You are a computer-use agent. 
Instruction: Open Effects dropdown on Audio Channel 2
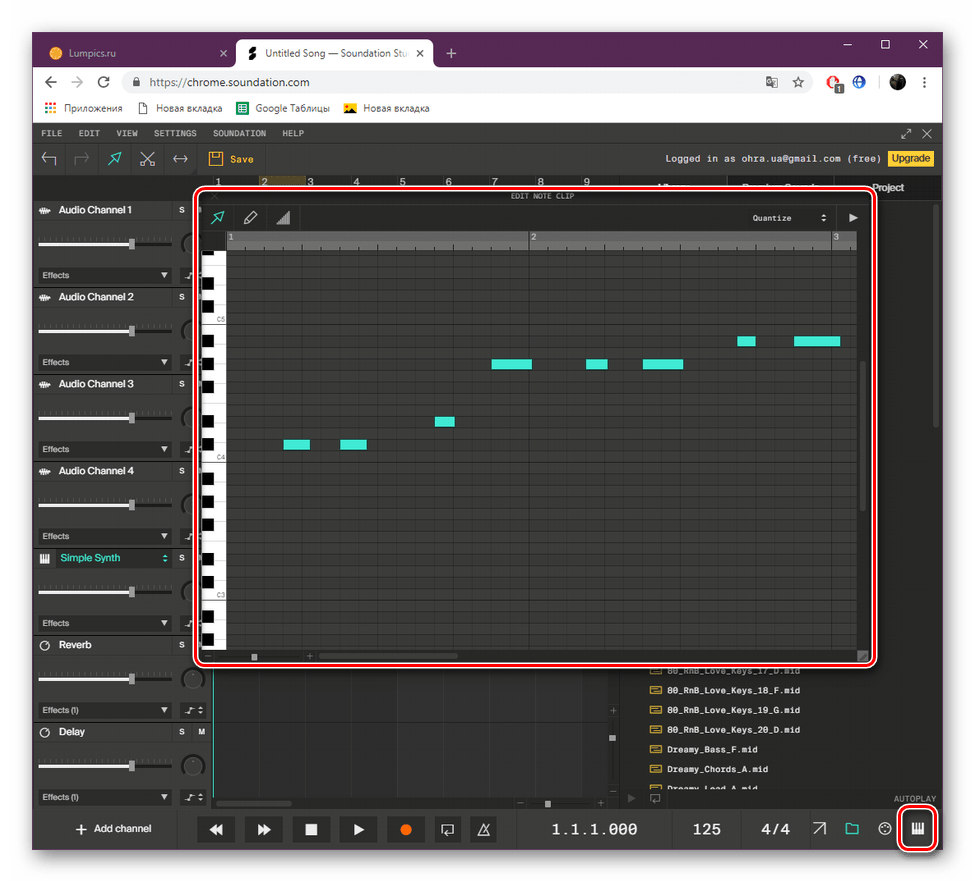coord(104,362)
